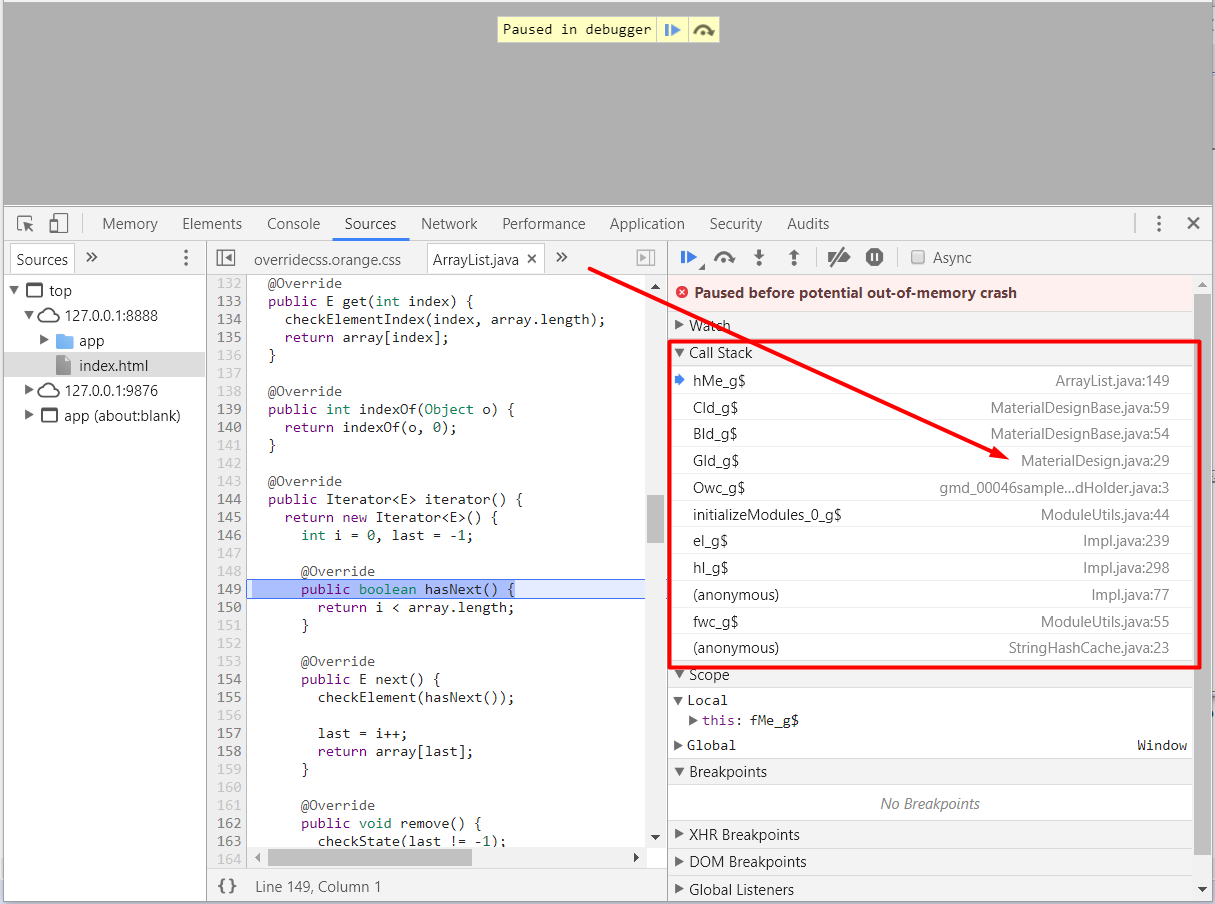Click the code editor vertical scrollbar thumb
This screenshot has width=1215, height=904.
click(656, 519)
